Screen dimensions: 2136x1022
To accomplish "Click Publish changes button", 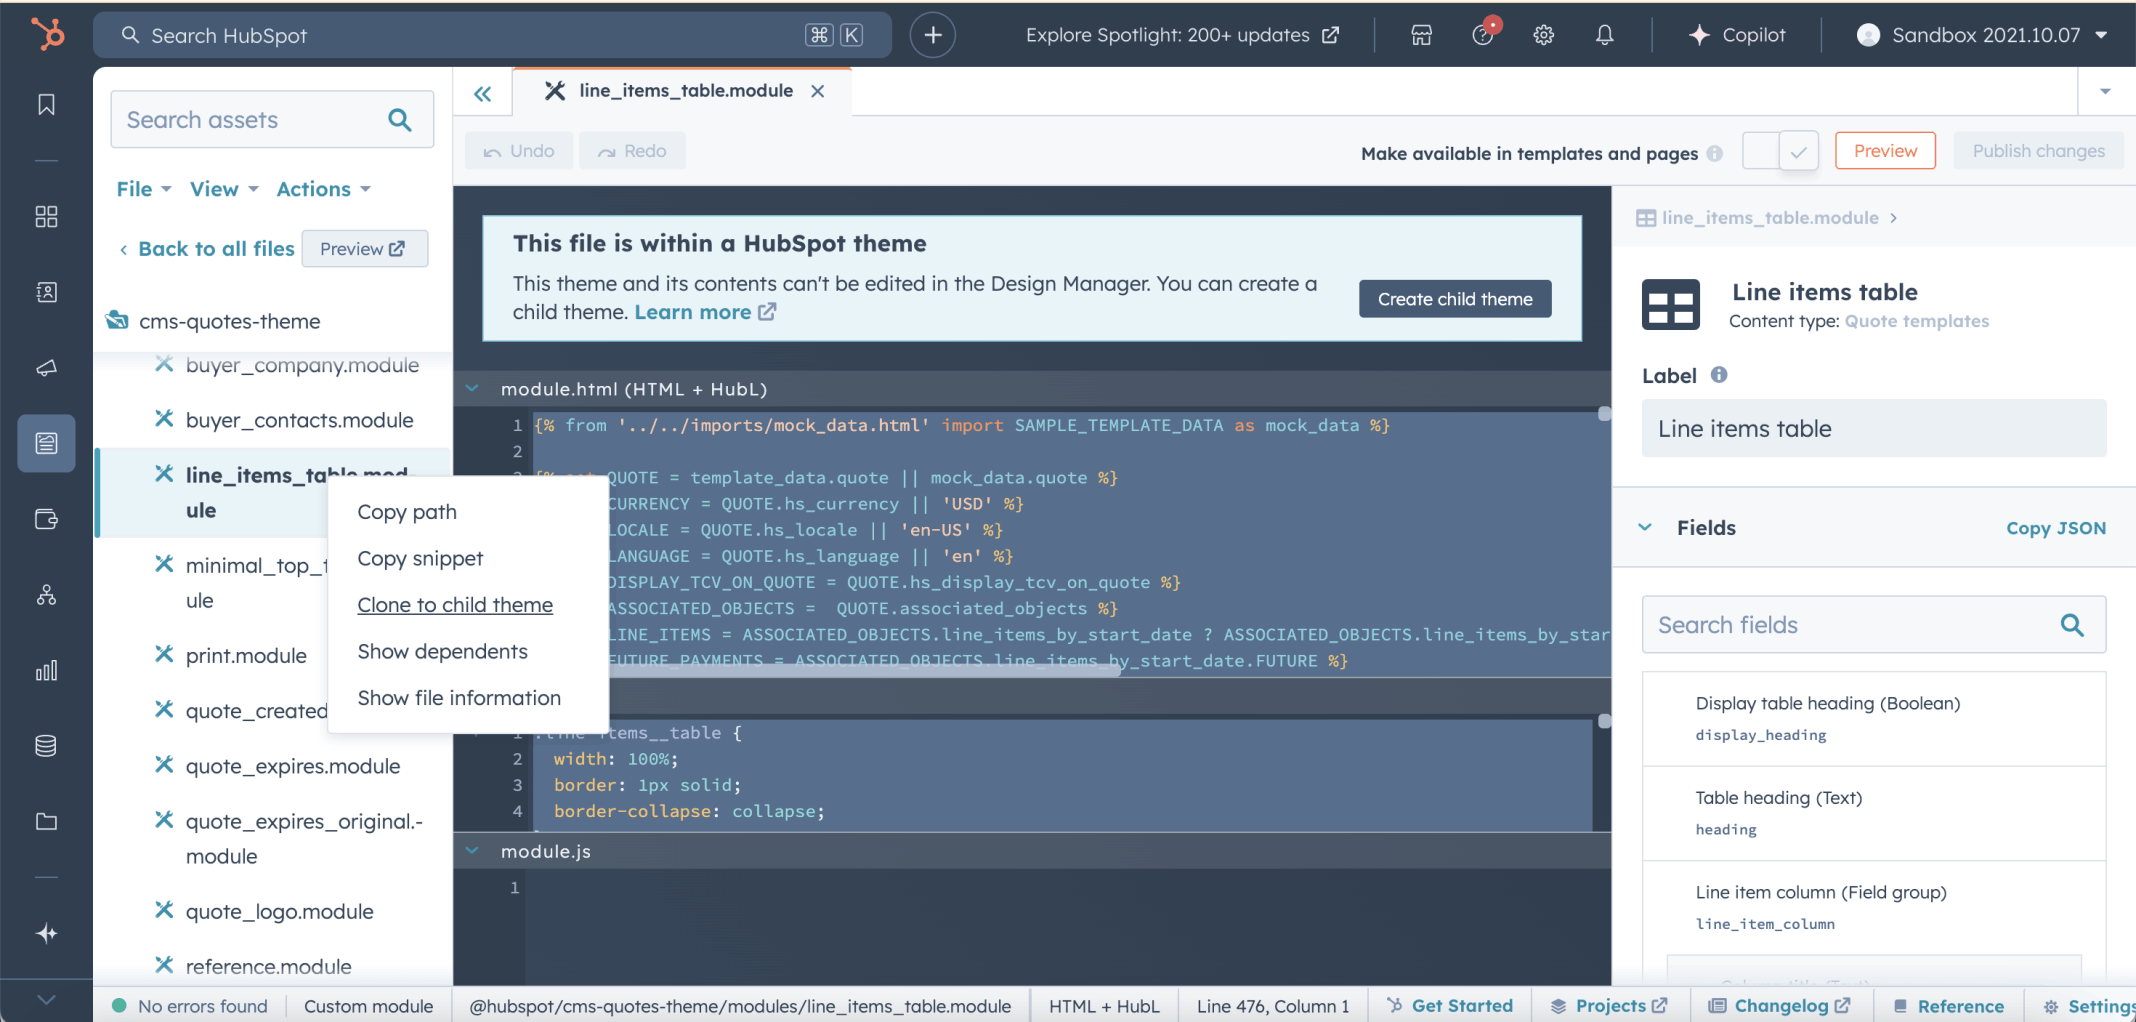I will coord(2038,151).
